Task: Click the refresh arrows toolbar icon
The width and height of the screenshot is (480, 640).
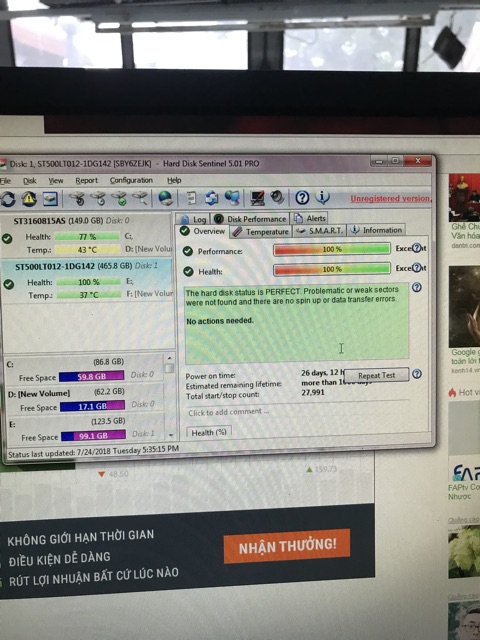Action: [x=7, y=199]
